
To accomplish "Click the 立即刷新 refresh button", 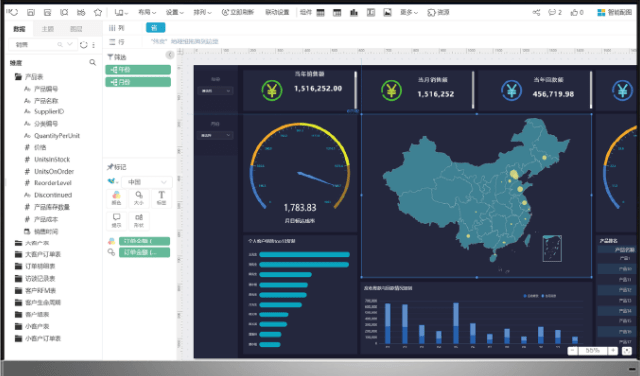I will coord(238,13).
